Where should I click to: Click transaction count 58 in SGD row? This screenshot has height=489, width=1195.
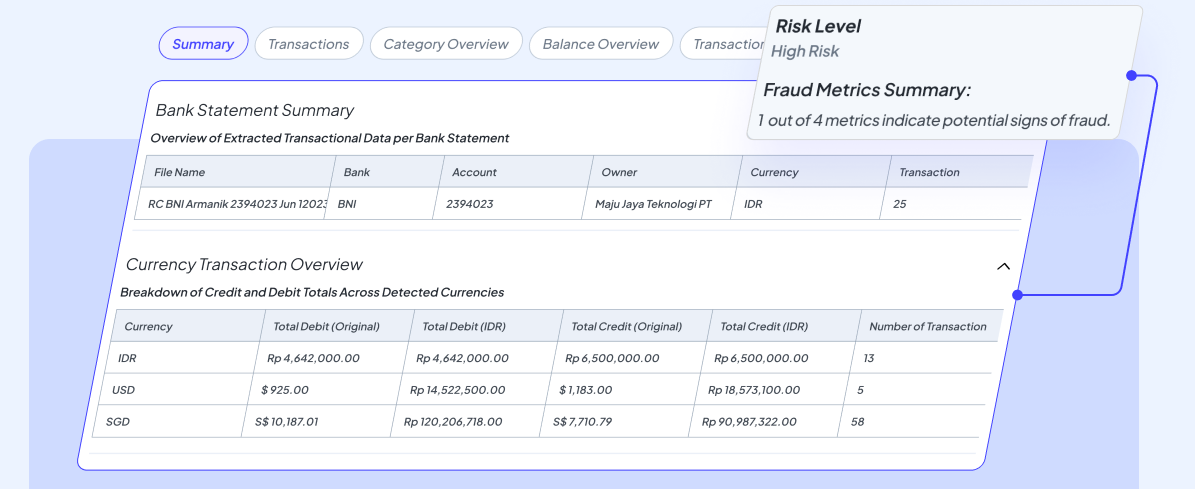coord(857,421)
